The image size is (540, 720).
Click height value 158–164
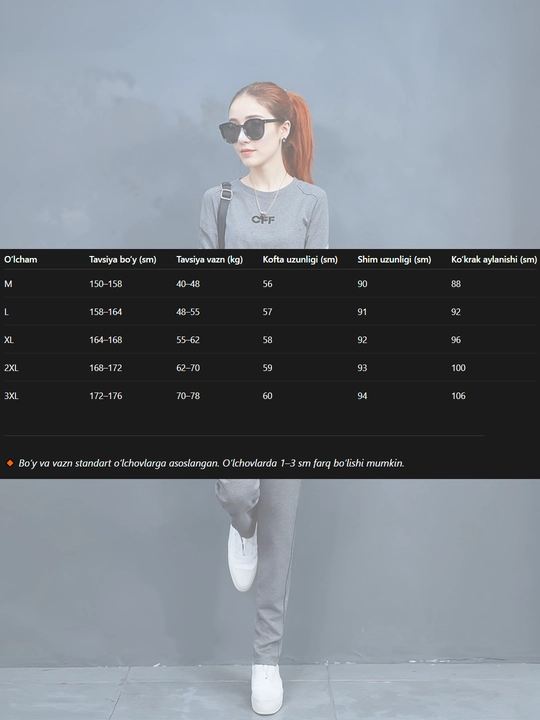106,312
